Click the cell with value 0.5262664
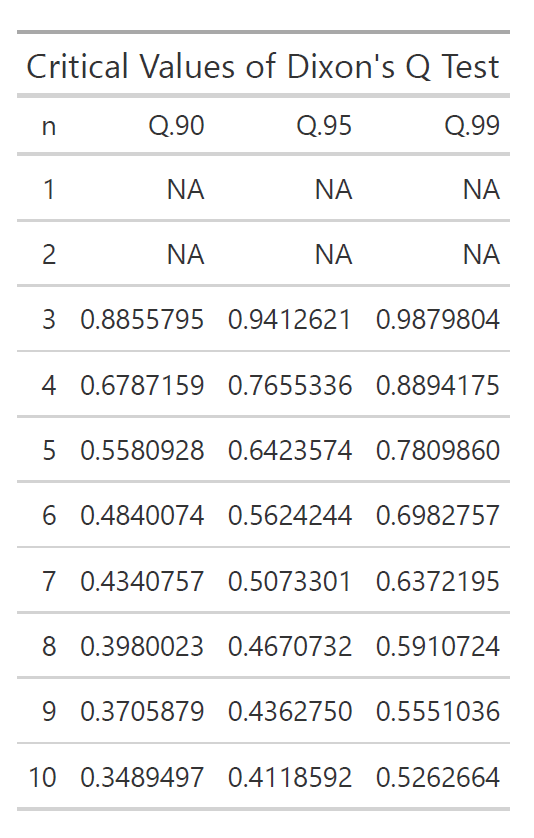 click(438, 777)
